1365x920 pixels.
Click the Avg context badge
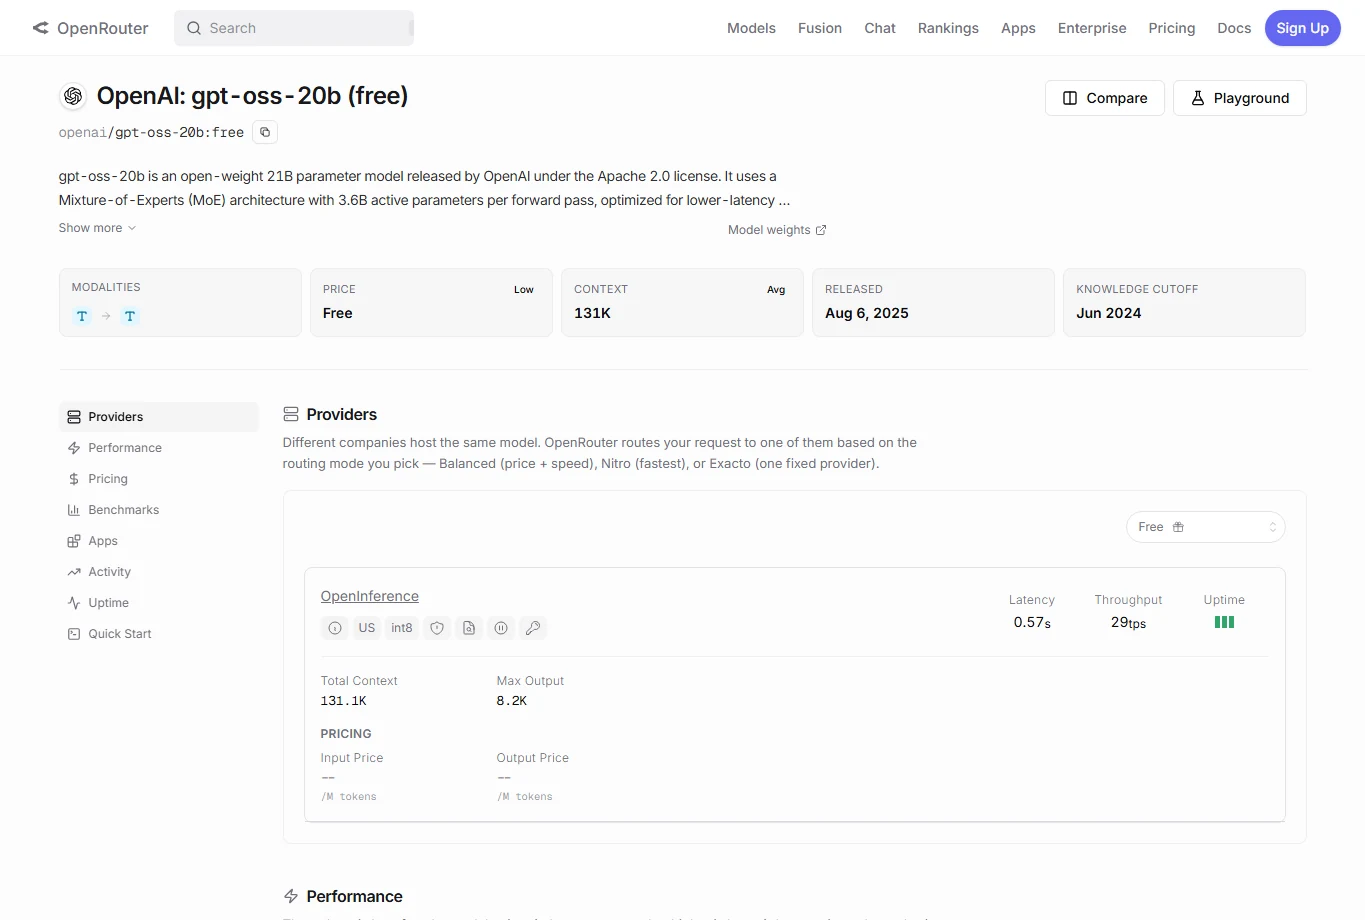pos(776,290)
